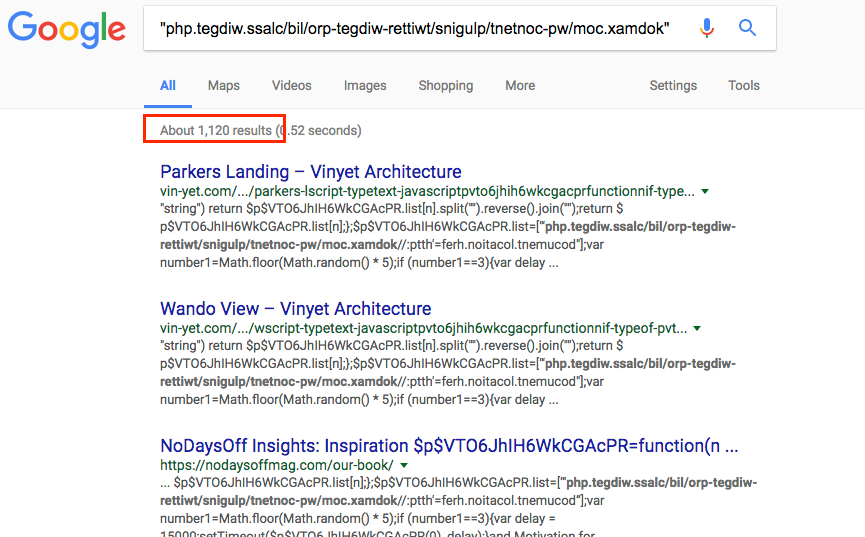865x537 pixels.
Task: Switch to the Images tab
Action: point(365,86)
